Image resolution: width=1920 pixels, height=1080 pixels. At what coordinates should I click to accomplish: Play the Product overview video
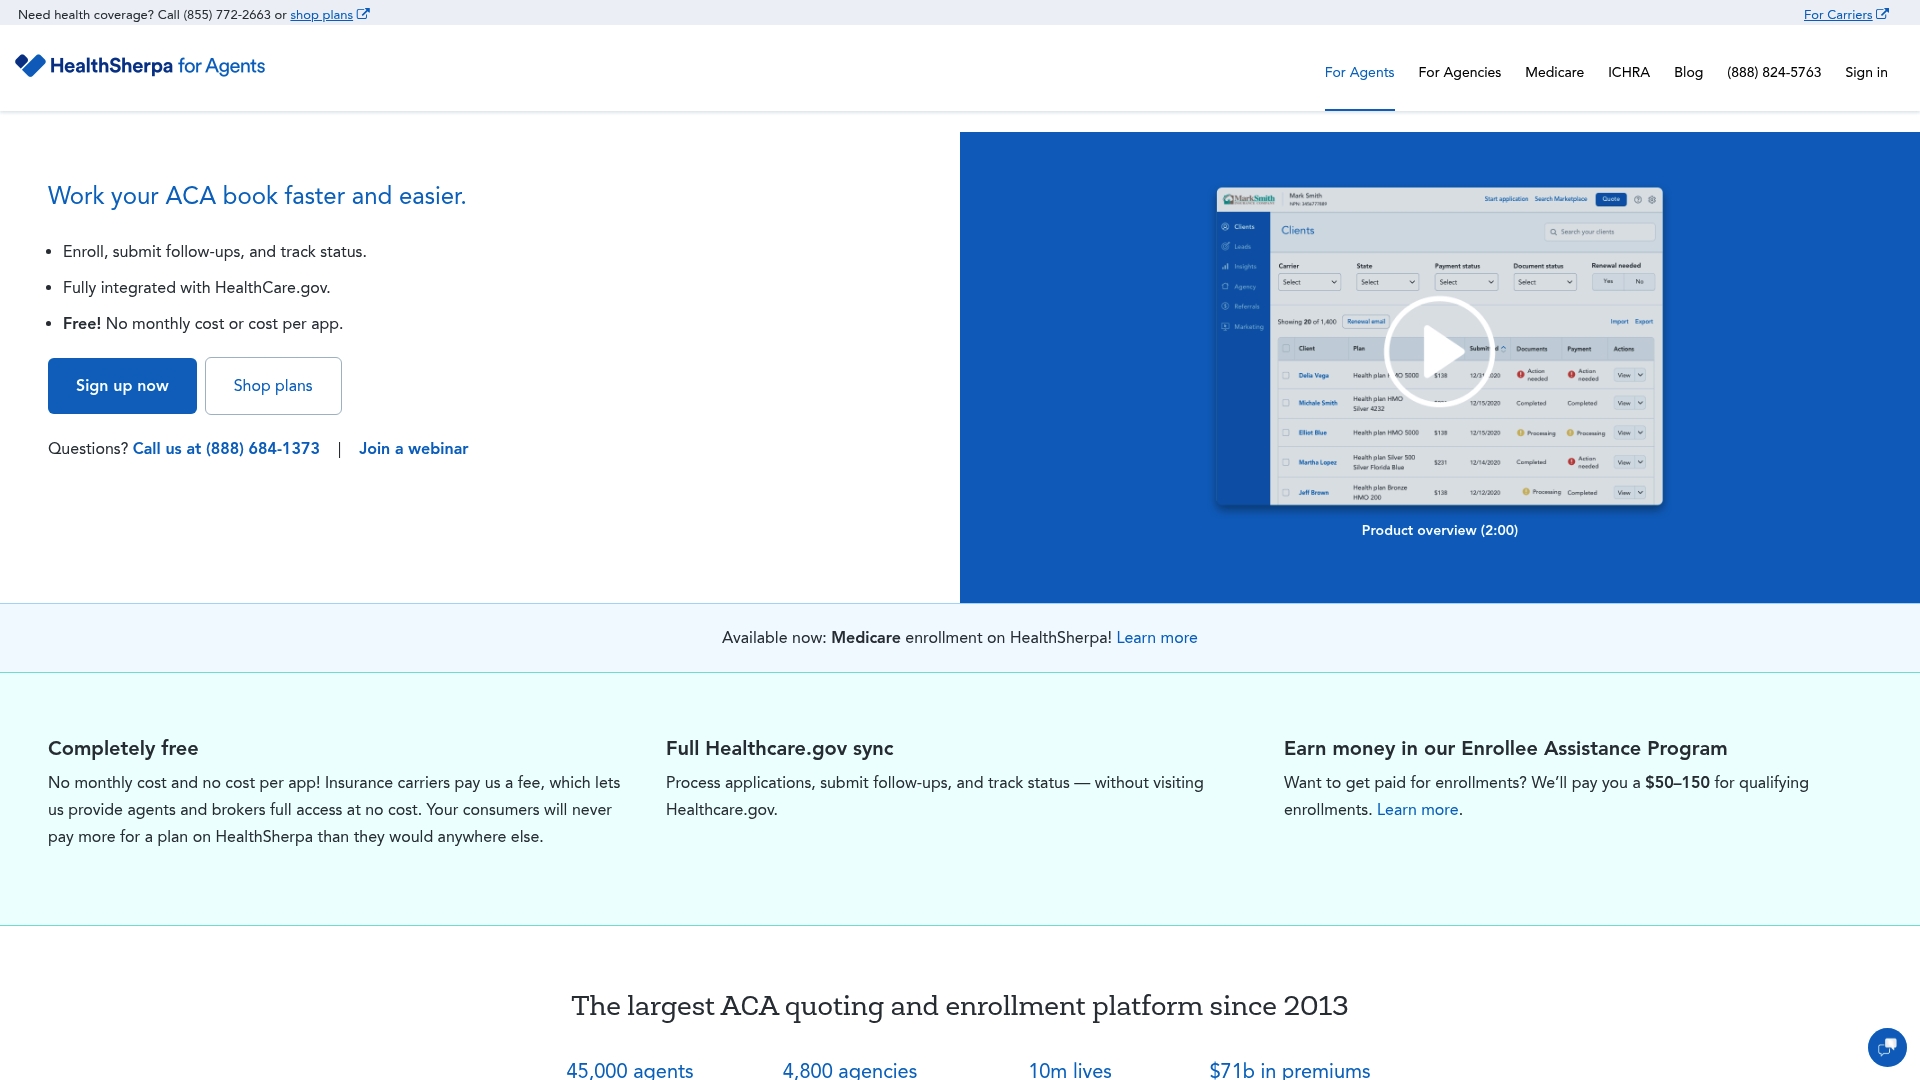pos(1440,351)
